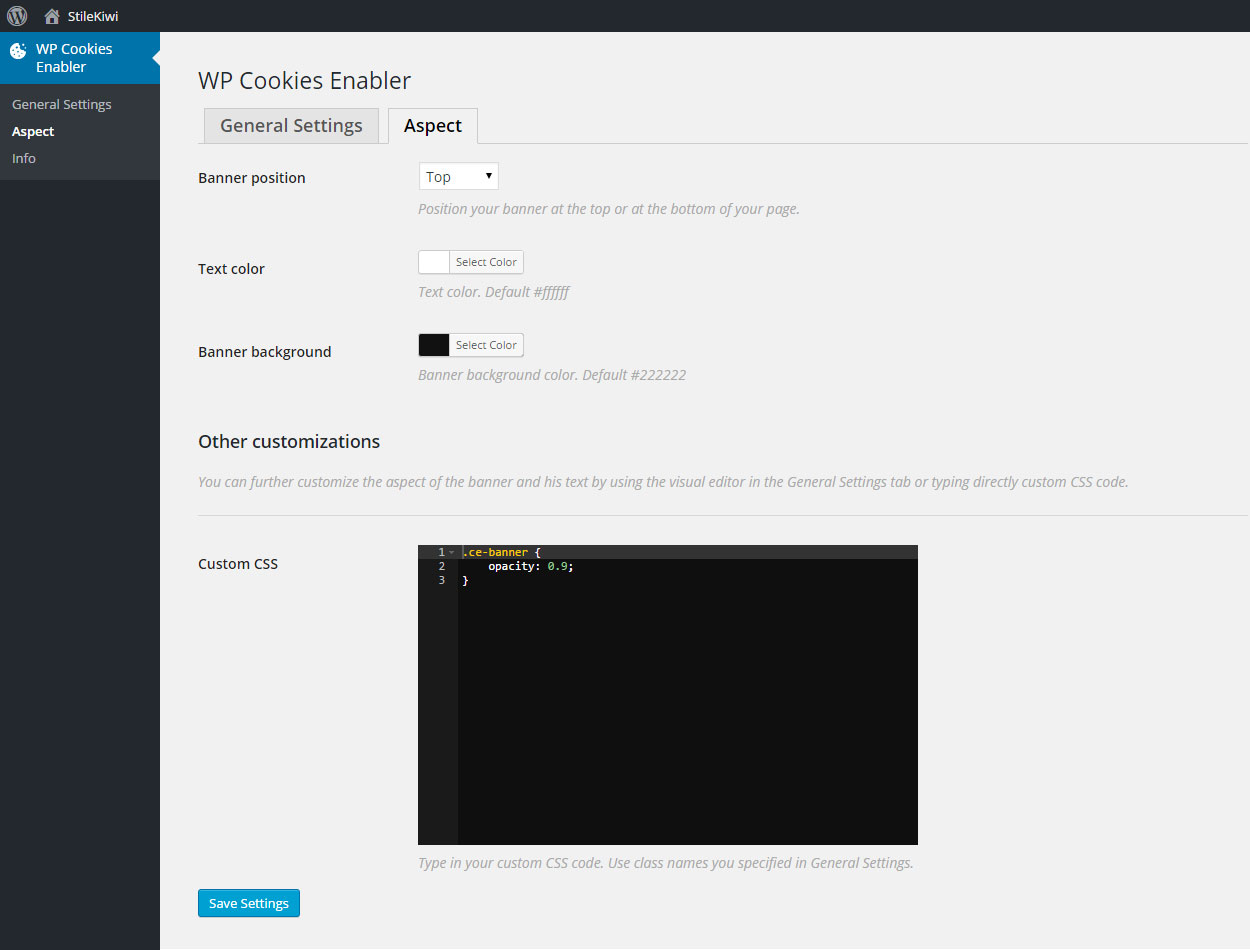This screenshot has width=1250, height=950.
Task: Switch to the General Settings tab
Action: tap(291, 126)
